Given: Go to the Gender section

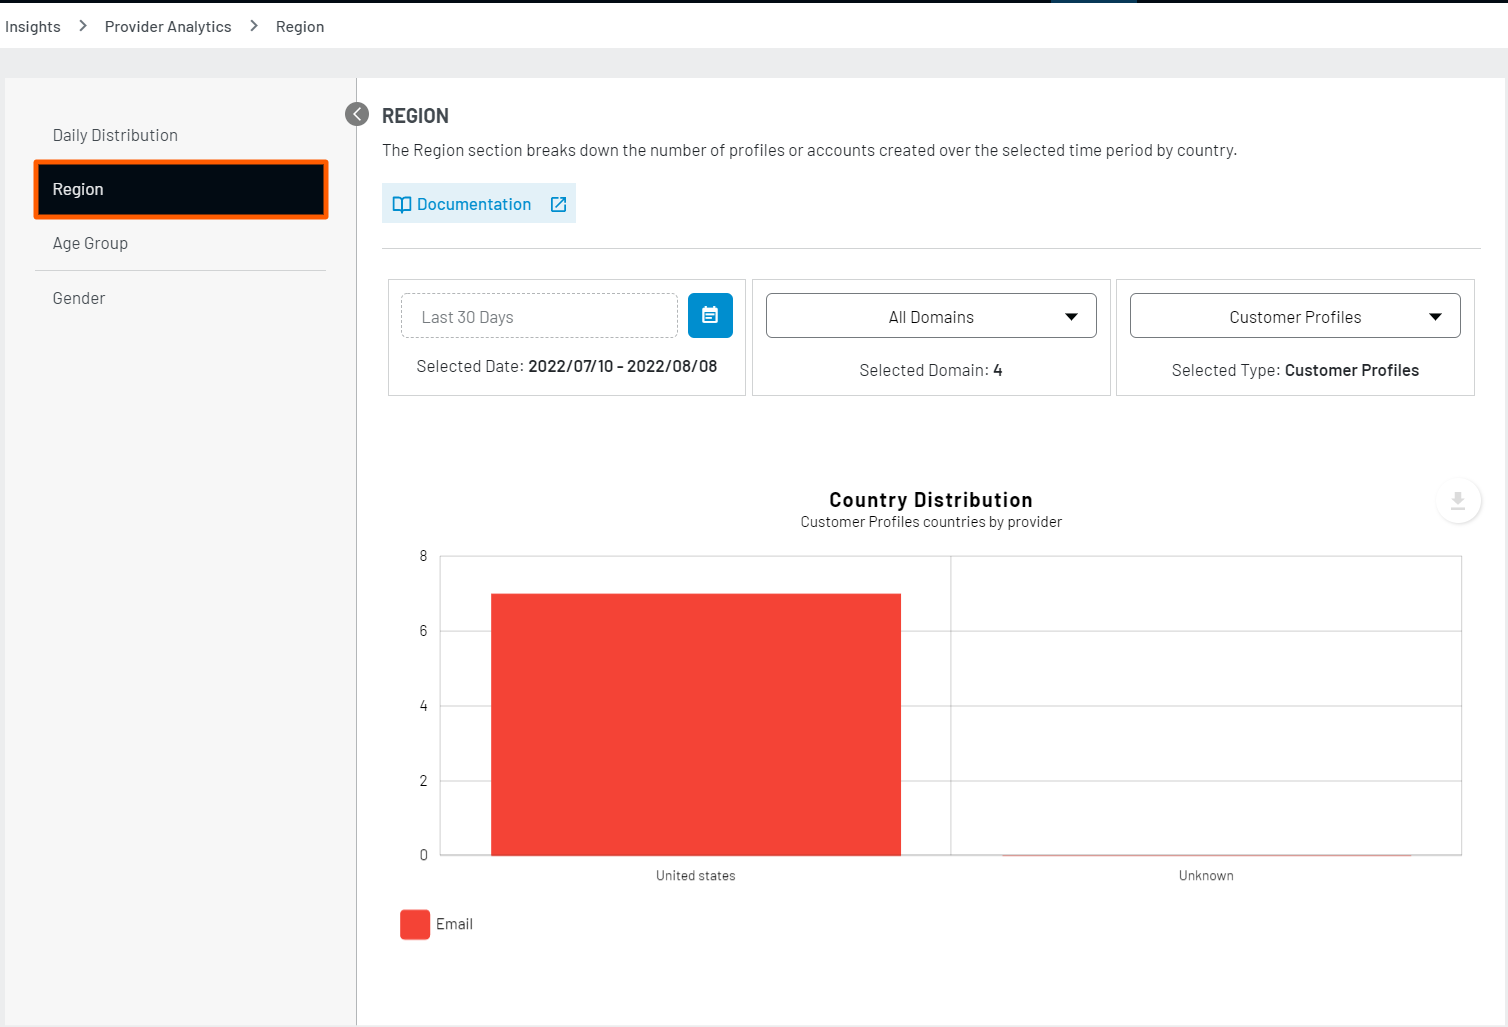Looking at the screenshot, I should tap(79, 298).
